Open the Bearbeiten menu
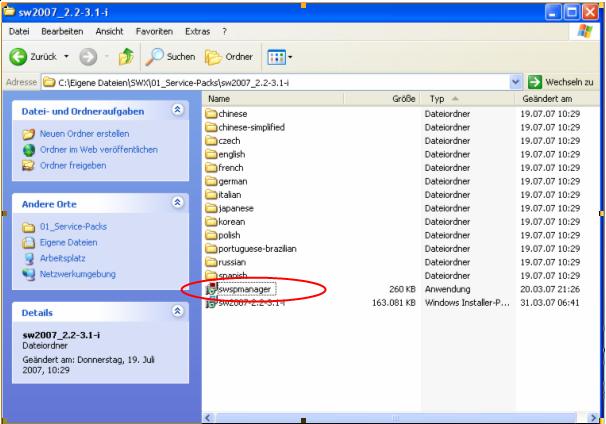Image resolution: width=606 pixels, height=424 pixels. pos(62,32)
